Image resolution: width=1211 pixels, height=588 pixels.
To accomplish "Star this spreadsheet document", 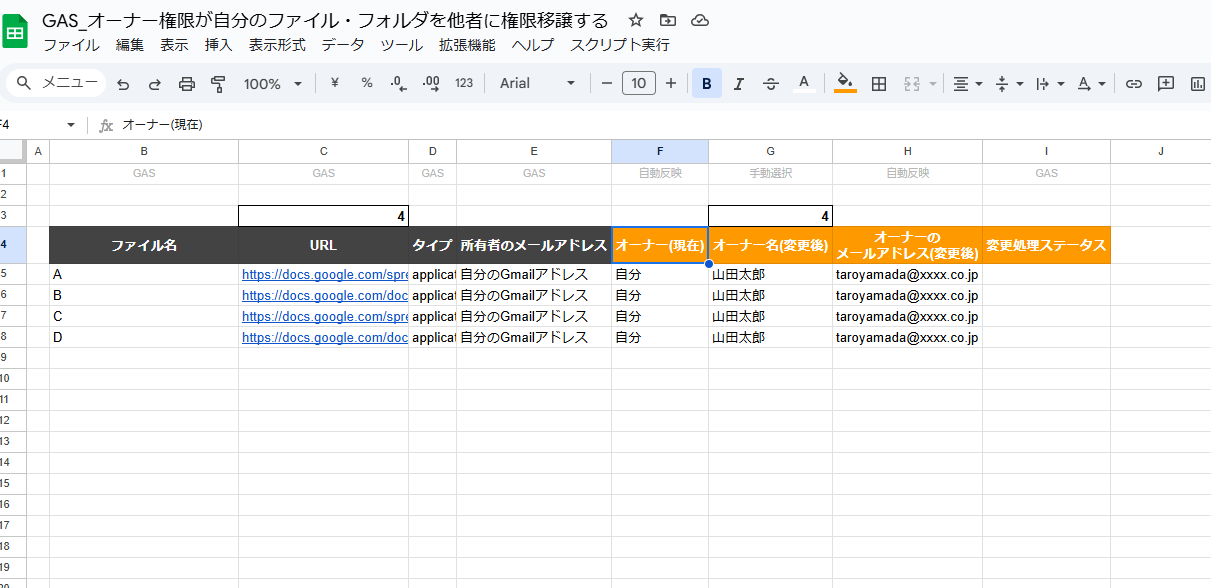I will point(636,20).
